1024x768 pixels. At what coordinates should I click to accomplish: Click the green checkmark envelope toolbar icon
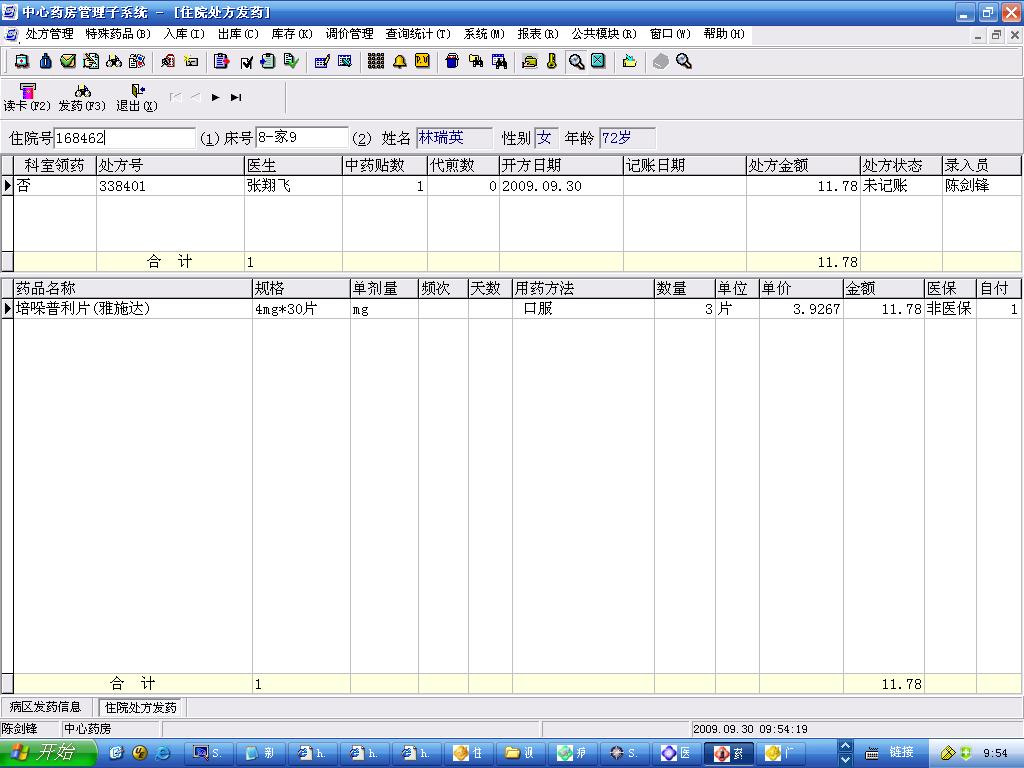click(68, 62)
